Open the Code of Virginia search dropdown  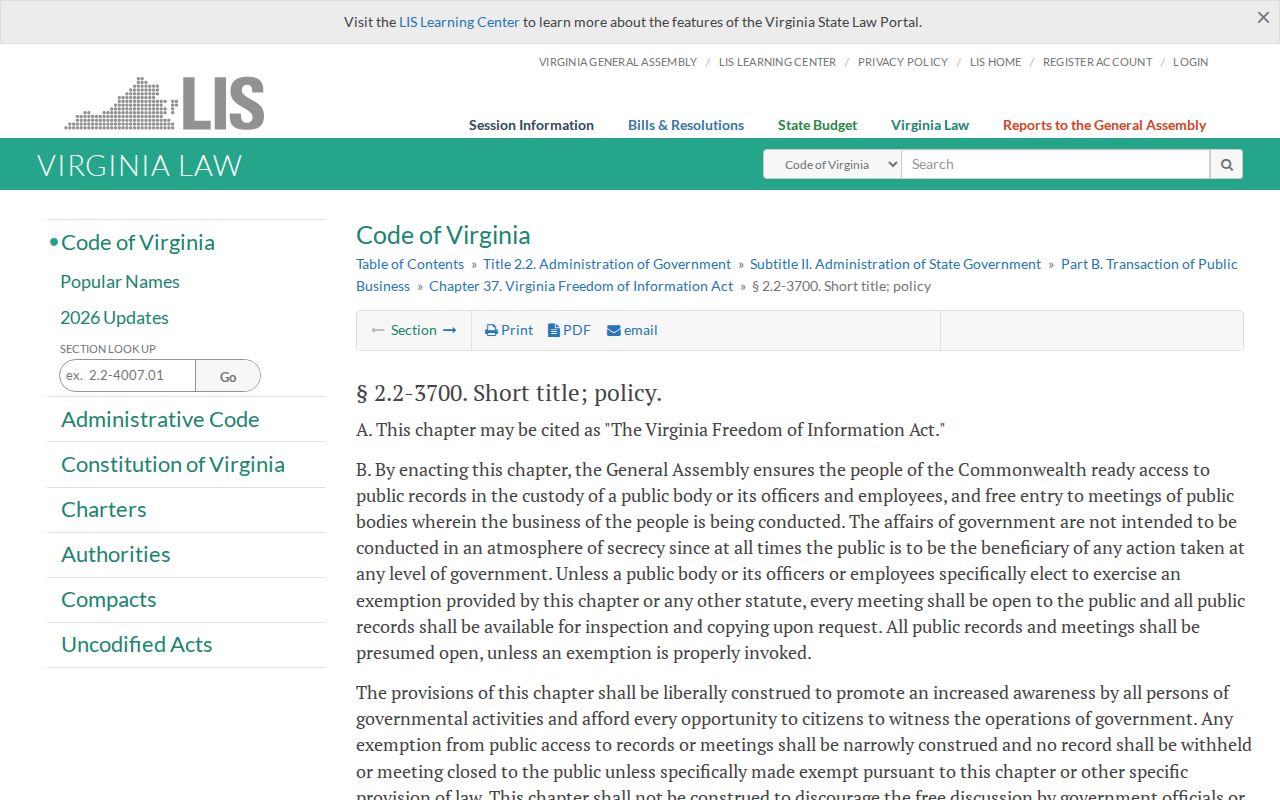832,164
